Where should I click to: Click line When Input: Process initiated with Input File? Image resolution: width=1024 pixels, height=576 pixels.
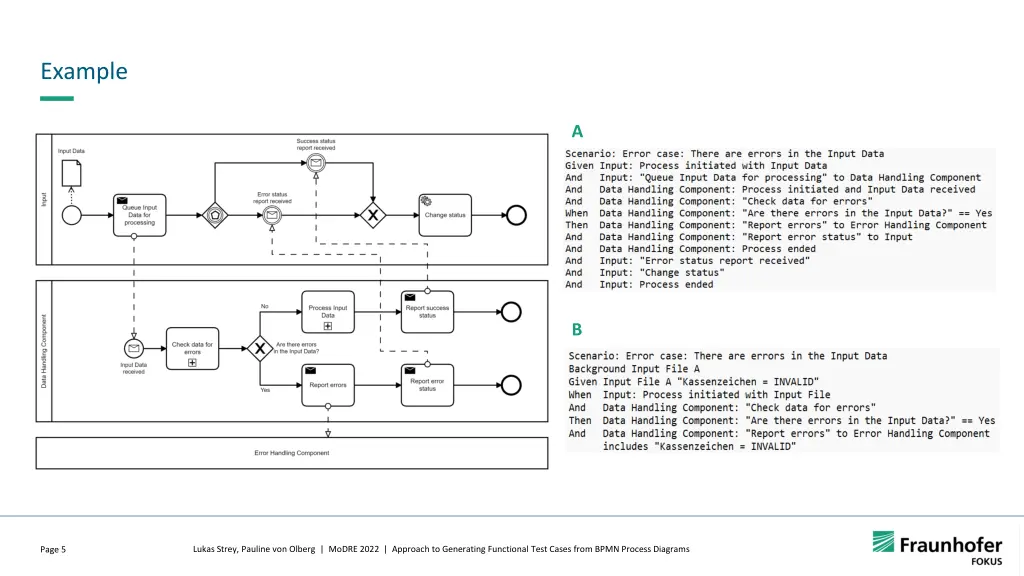tap(699, 394)
